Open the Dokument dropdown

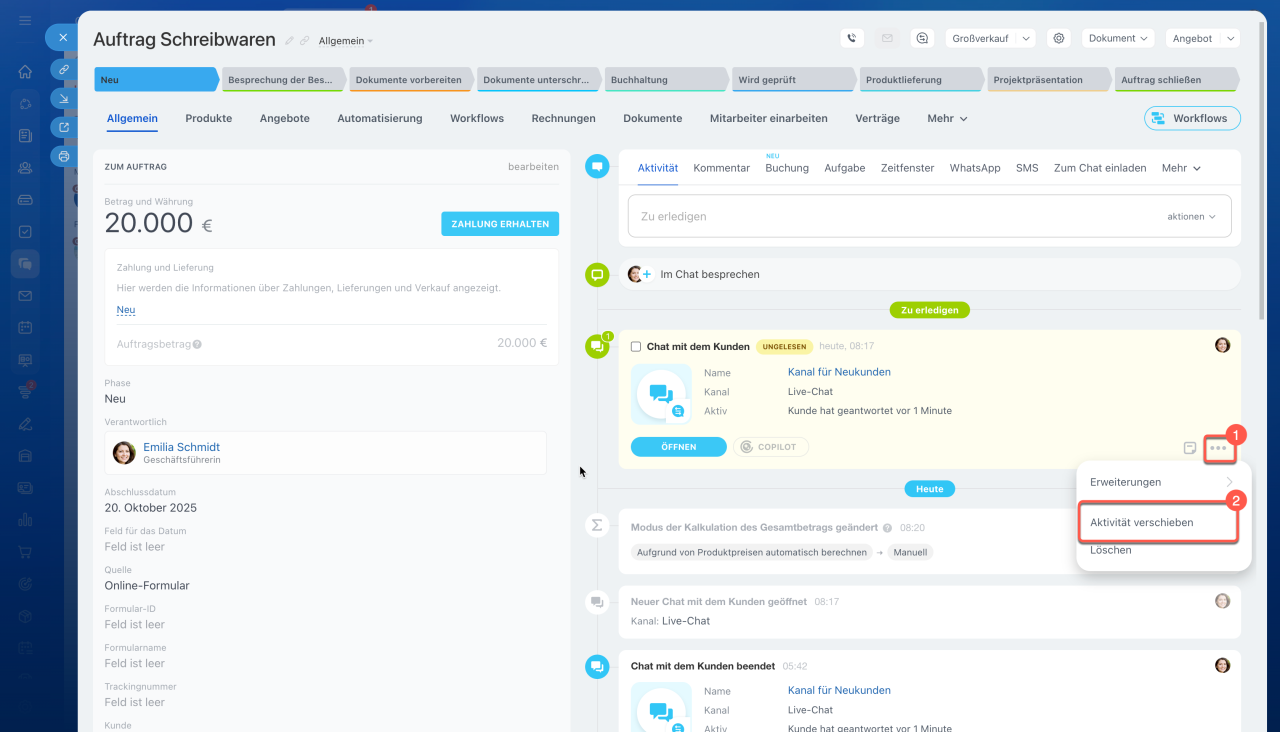(x=1118, y=38)
